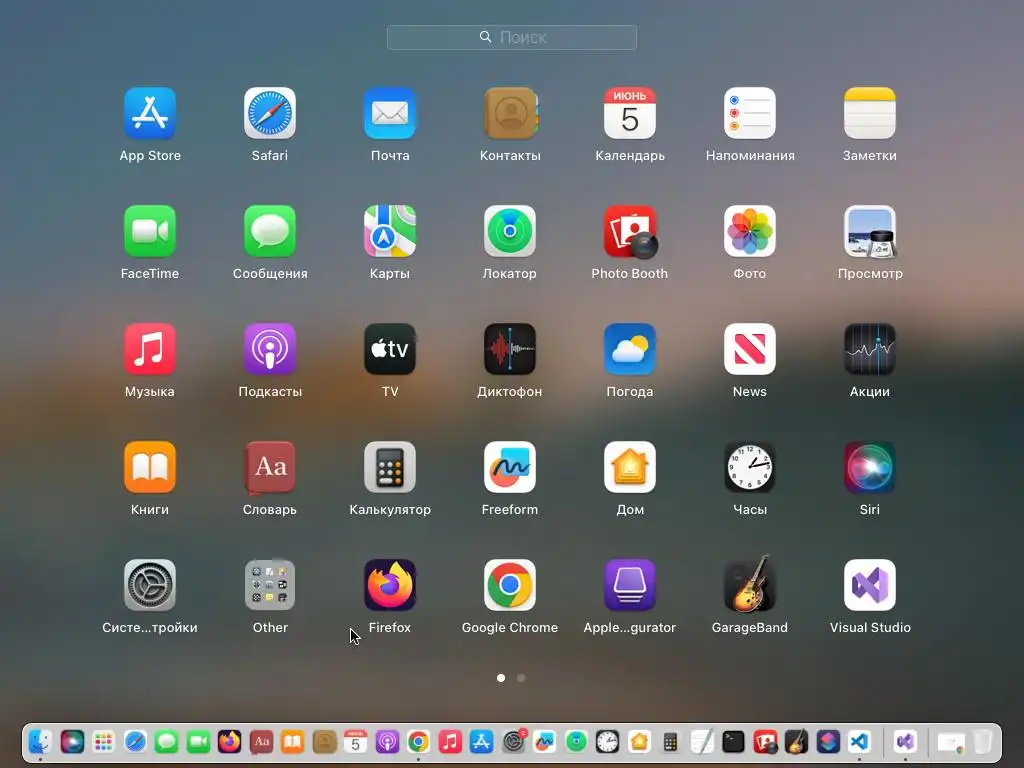This screenshot has width=1024, height=768.
Task: Open App Store from the Launchpad grid
Action: point(150,114)
